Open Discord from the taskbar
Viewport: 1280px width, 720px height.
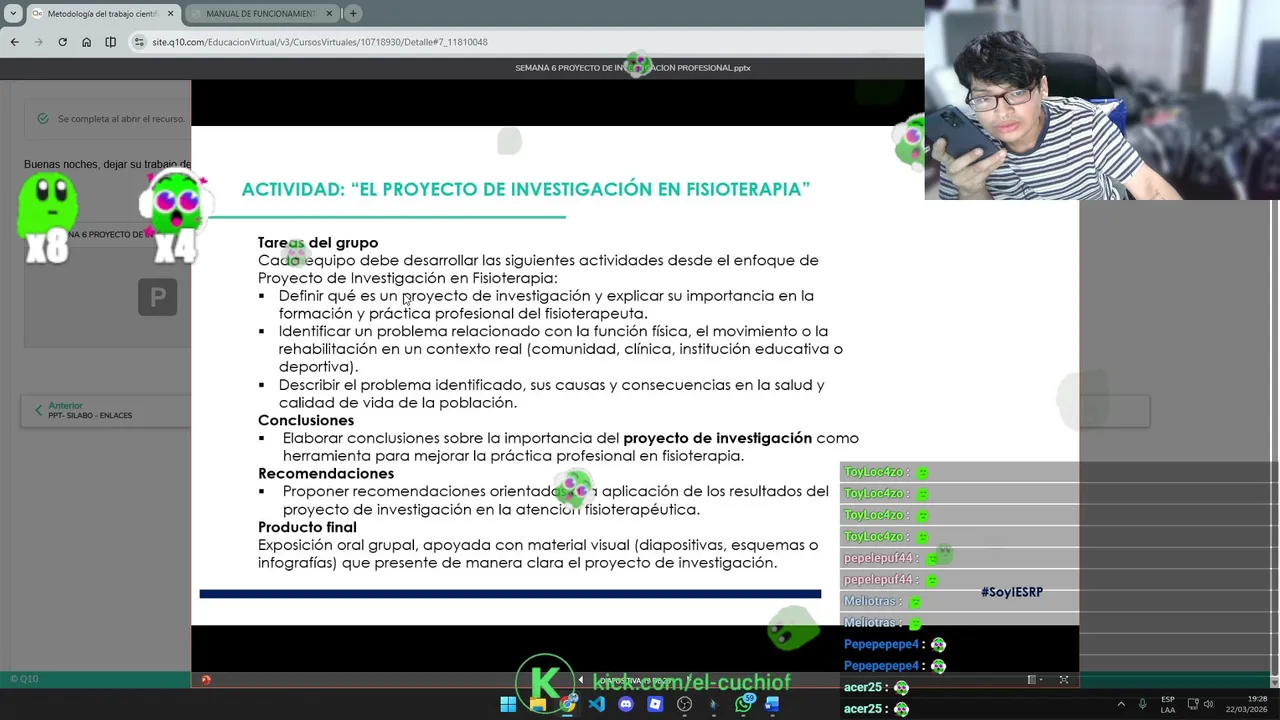[626, 704]
